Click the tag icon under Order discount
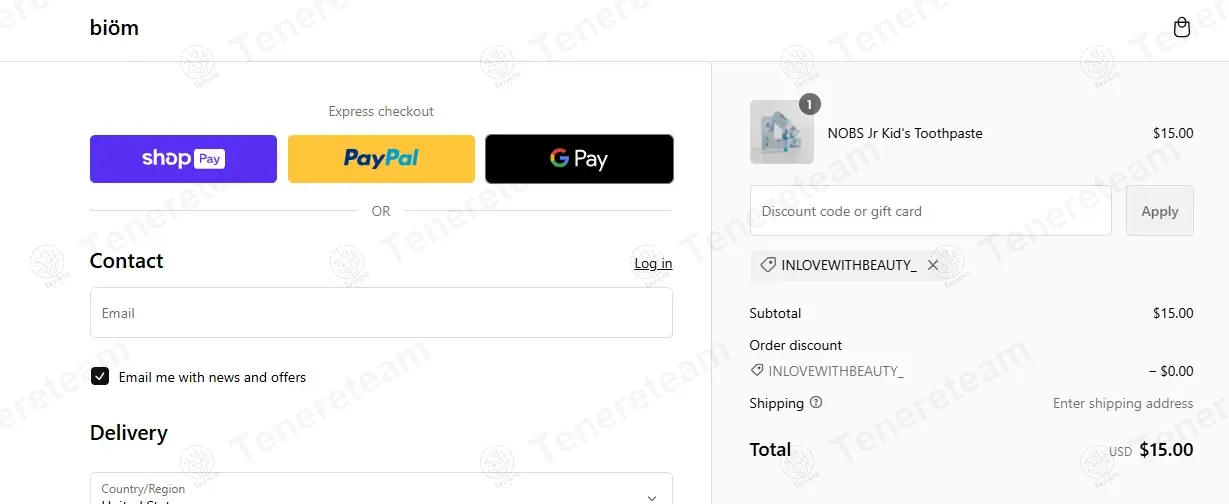 [757, 371]
